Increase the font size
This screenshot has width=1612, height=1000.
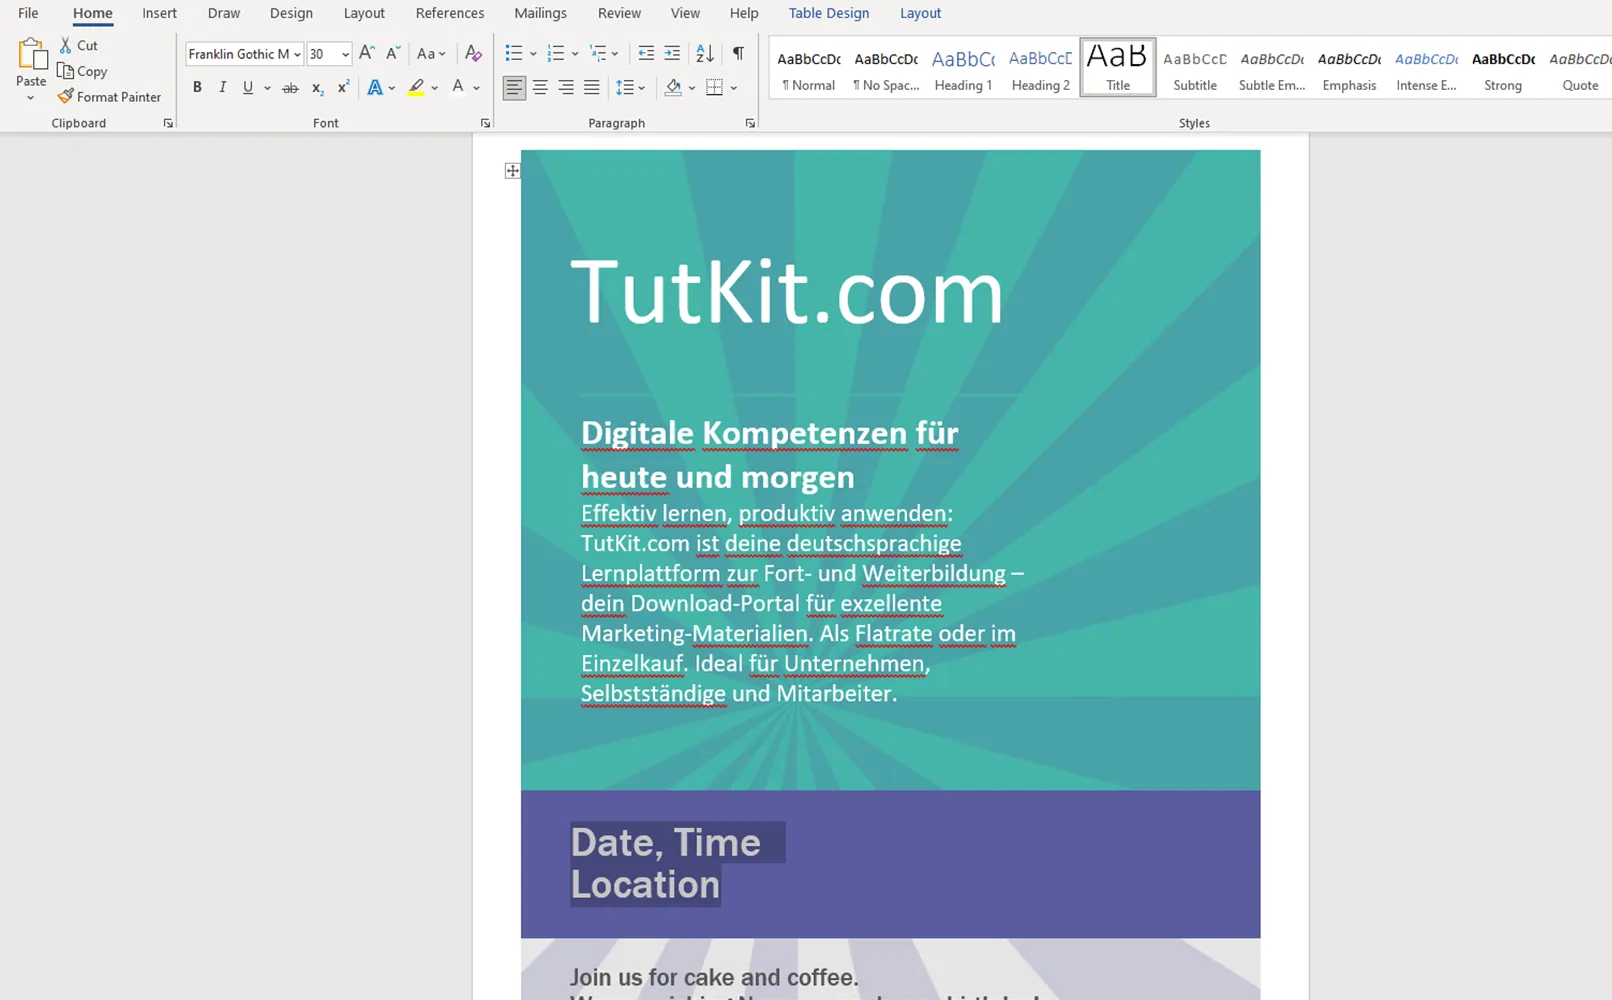pos(367,53)
